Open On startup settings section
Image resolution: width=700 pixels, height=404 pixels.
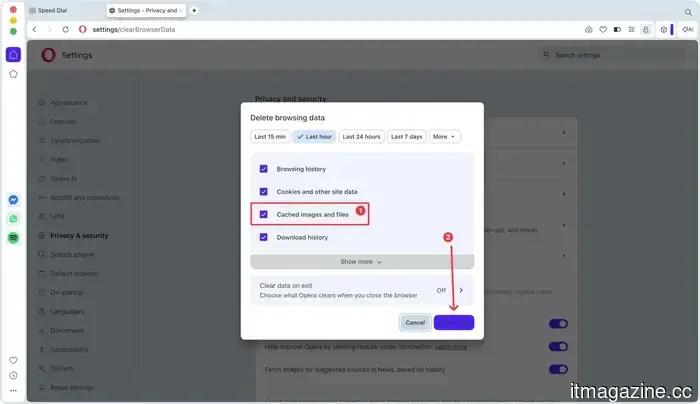point(67,292)
